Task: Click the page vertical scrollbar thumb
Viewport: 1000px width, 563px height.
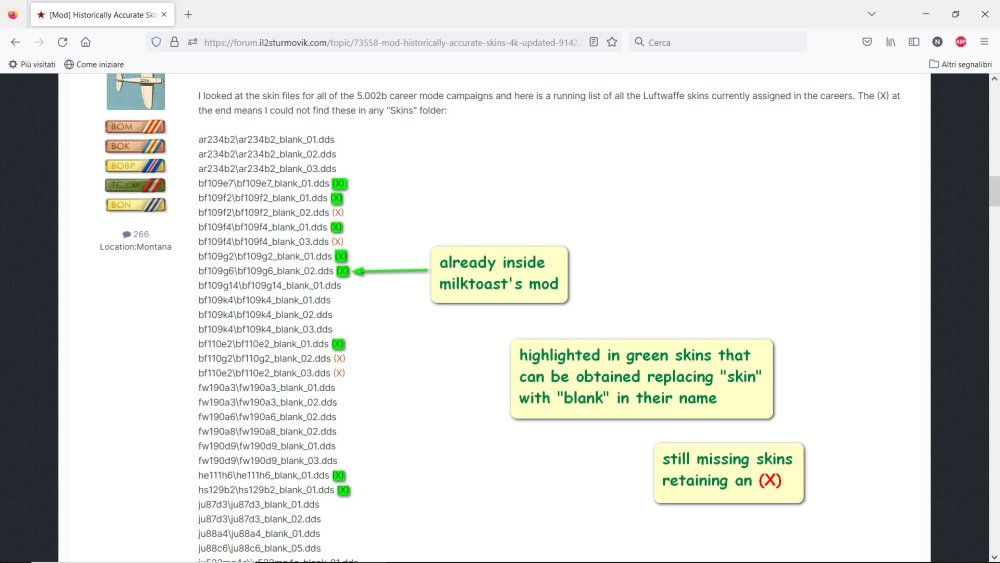Action: [x=994, y=190]
